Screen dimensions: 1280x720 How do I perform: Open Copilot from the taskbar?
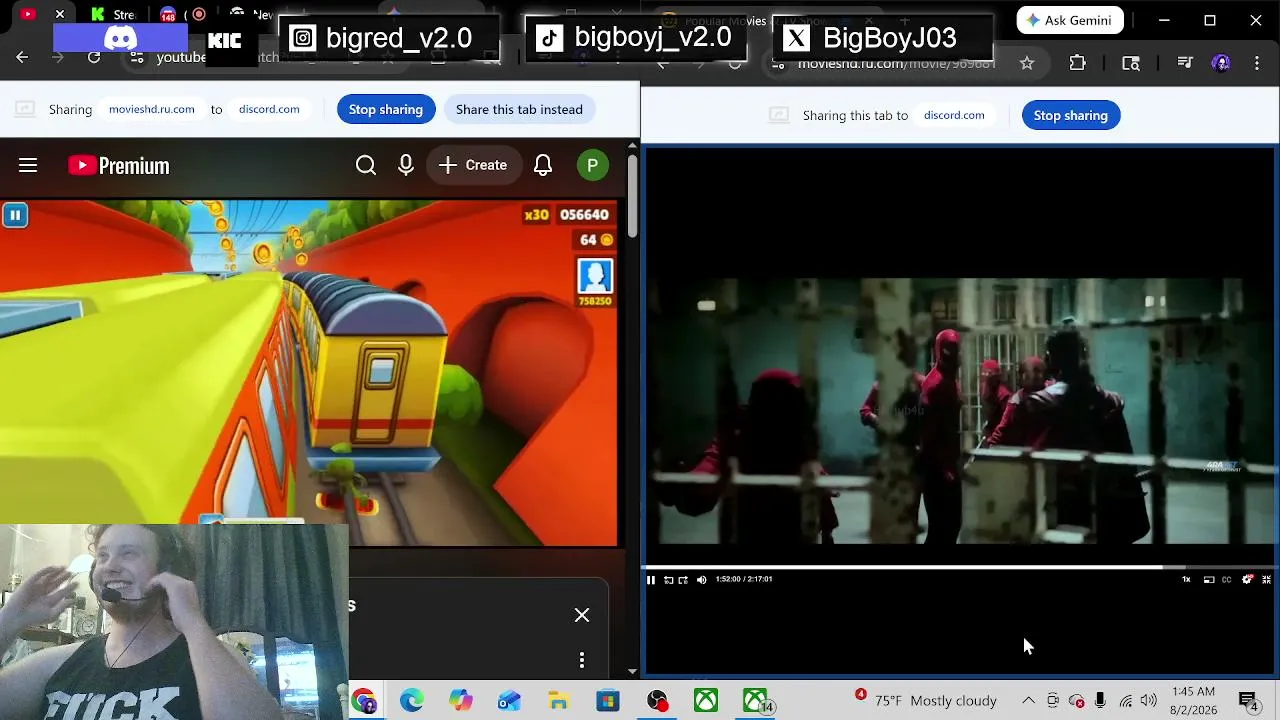point(460,701)
